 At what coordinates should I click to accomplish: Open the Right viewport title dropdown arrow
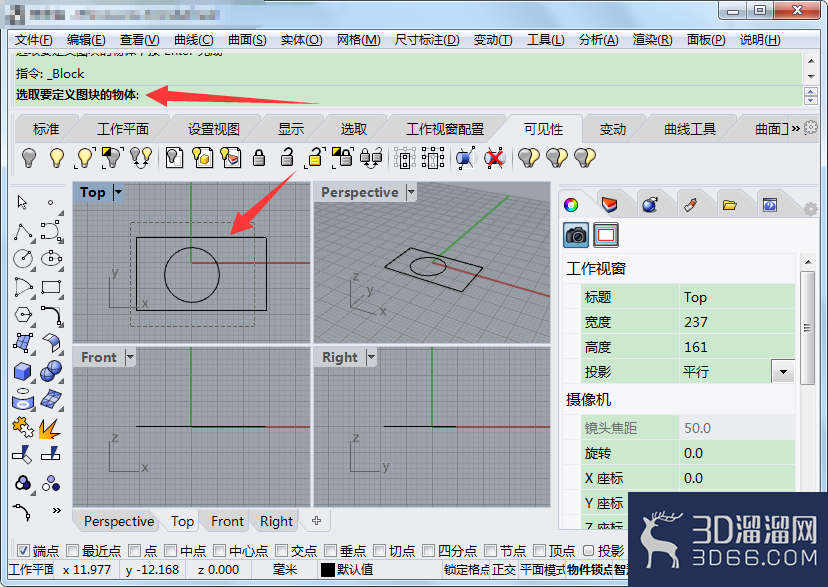point(371,357)
